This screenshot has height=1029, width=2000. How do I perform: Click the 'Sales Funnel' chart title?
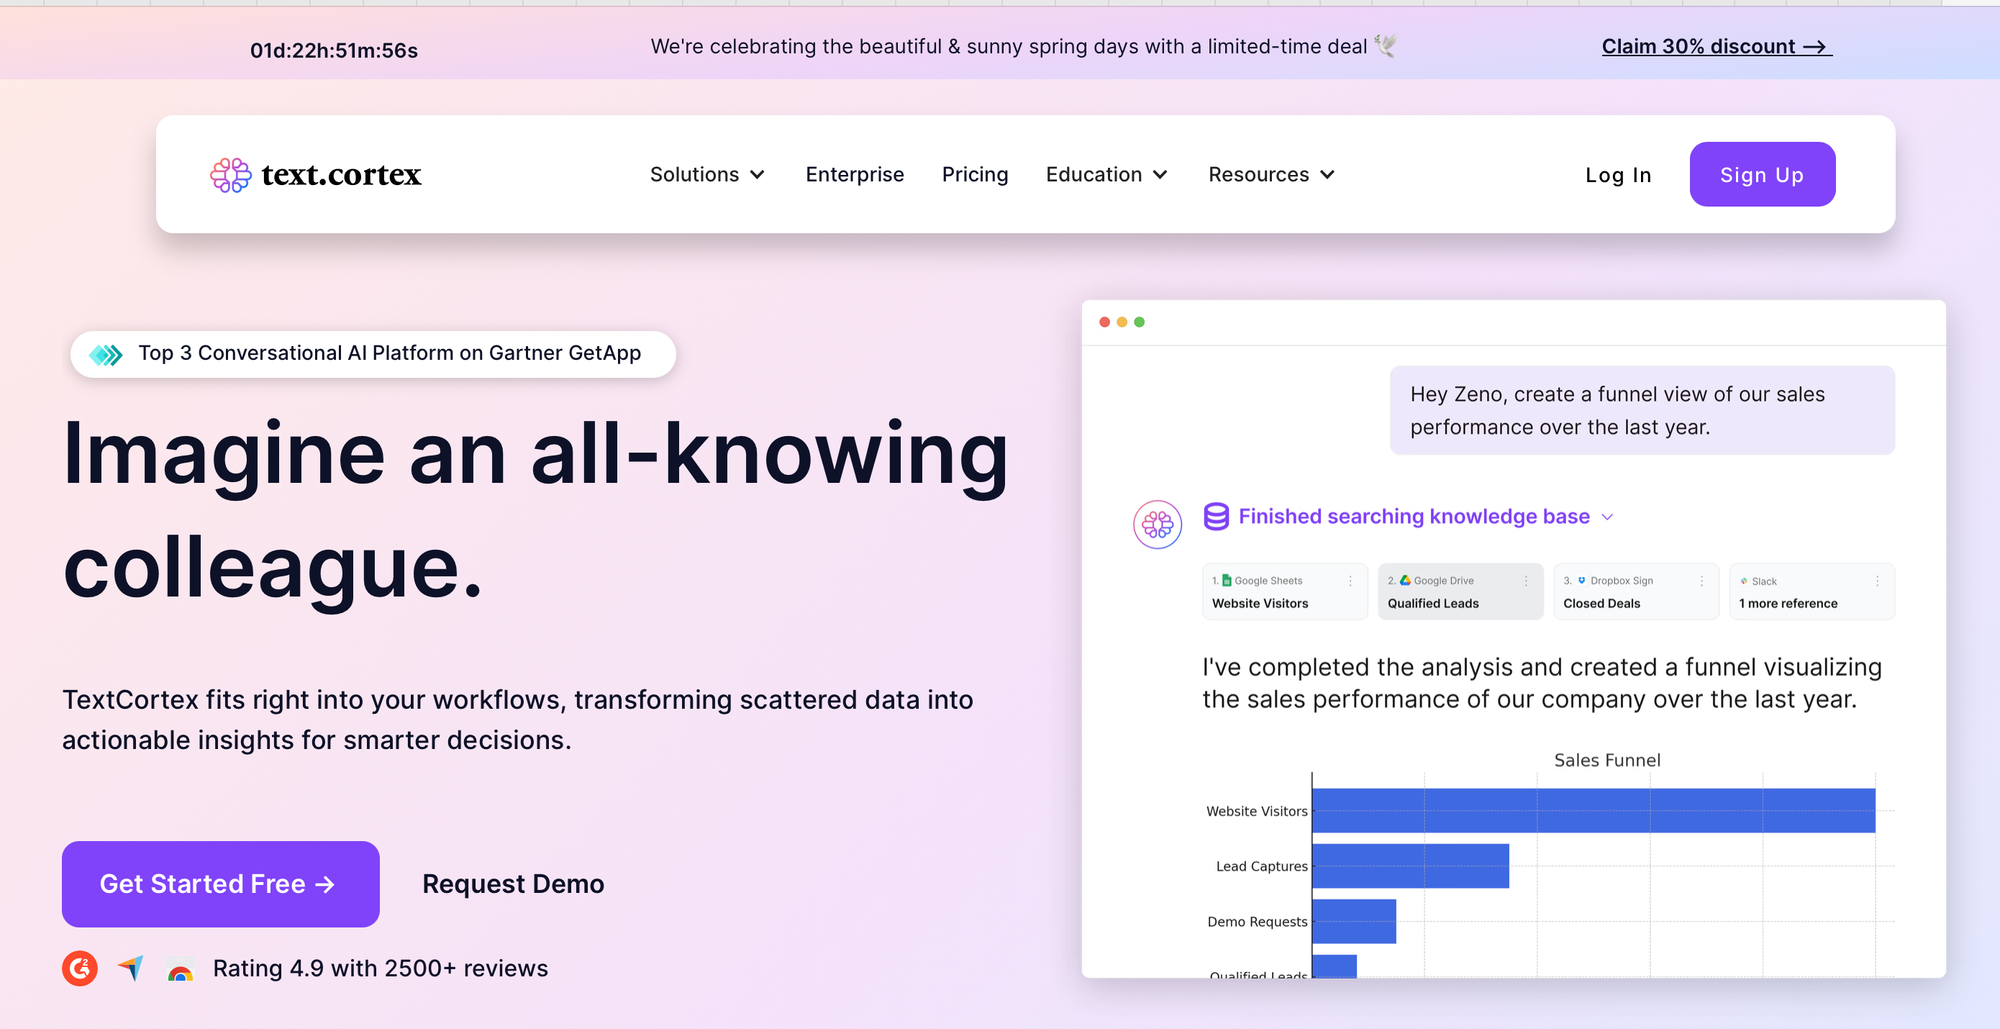tap(1607, 760)
